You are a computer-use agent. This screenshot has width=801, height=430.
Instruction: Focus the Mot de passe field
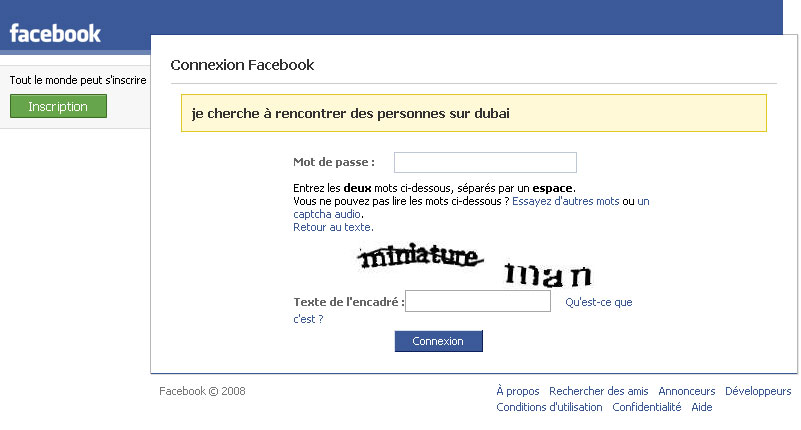[485, 162]
